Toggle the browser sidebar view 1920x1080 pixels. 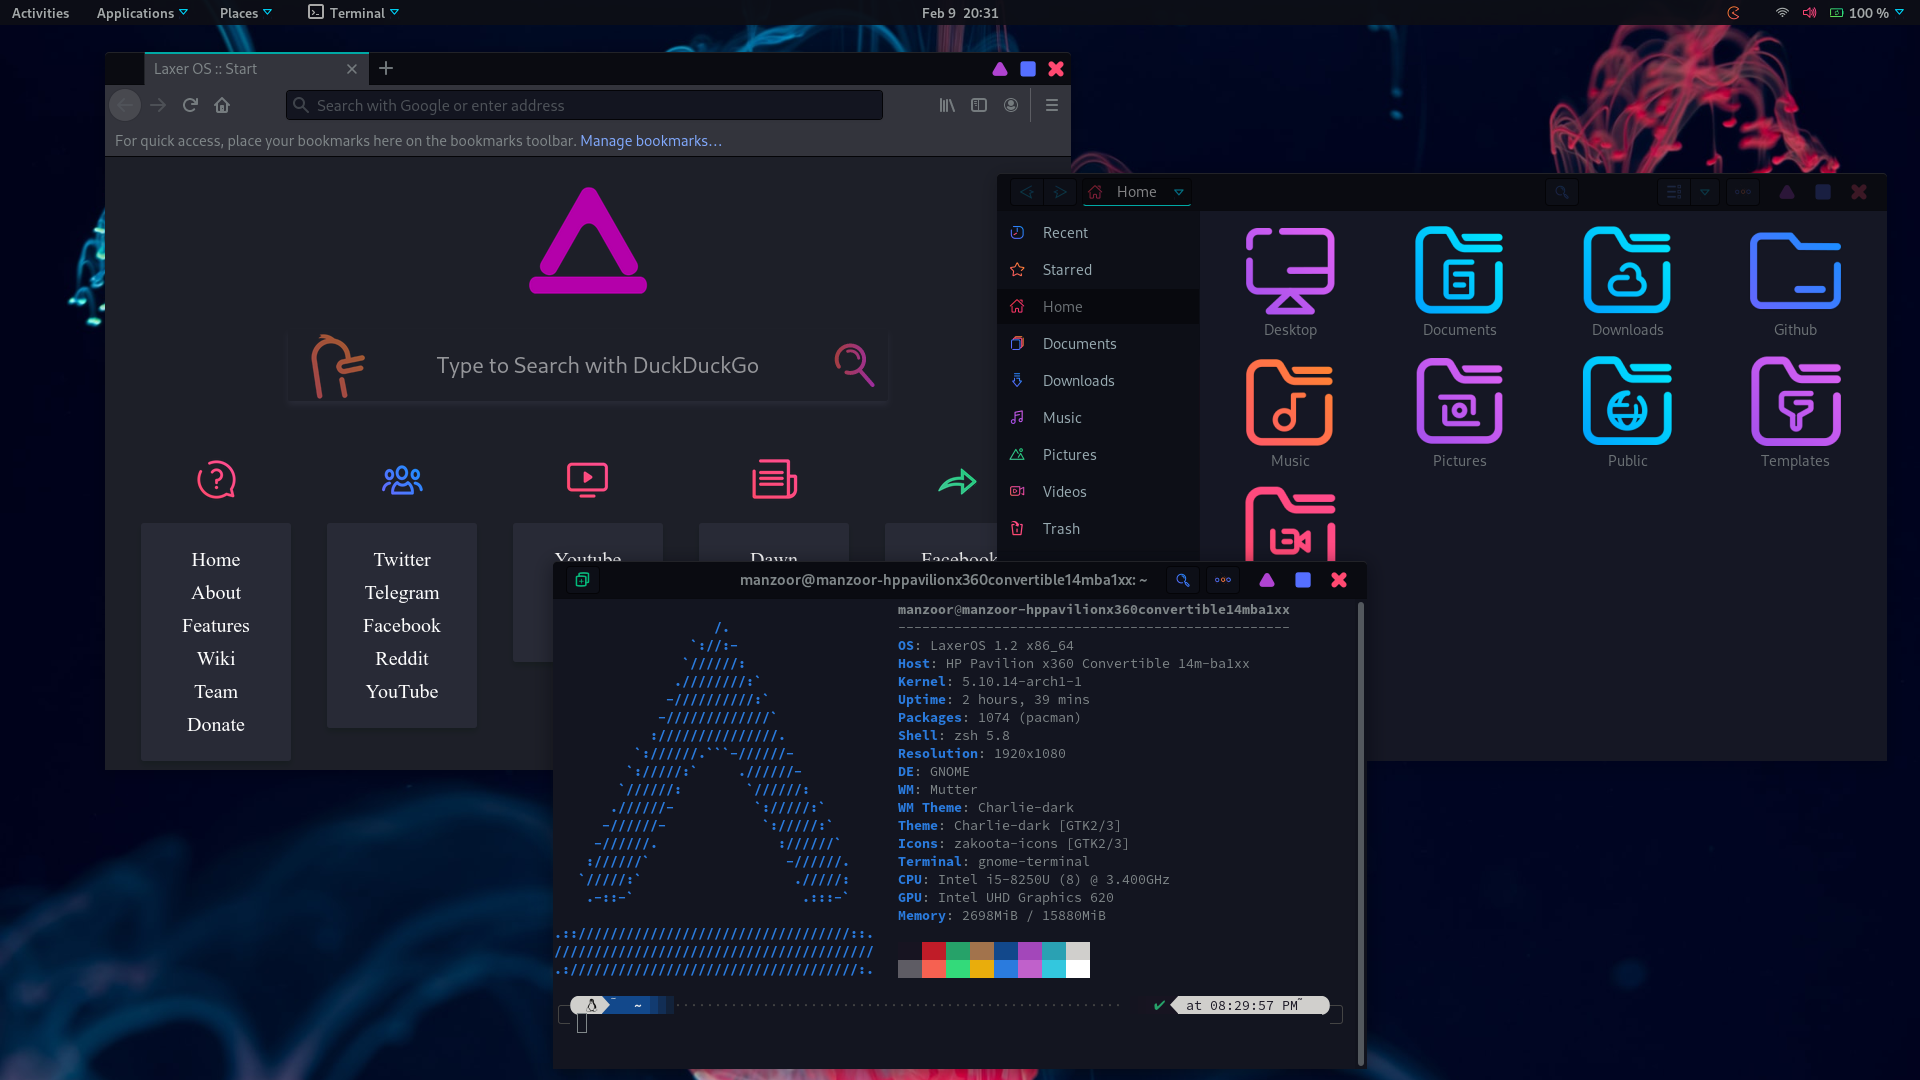979,105
